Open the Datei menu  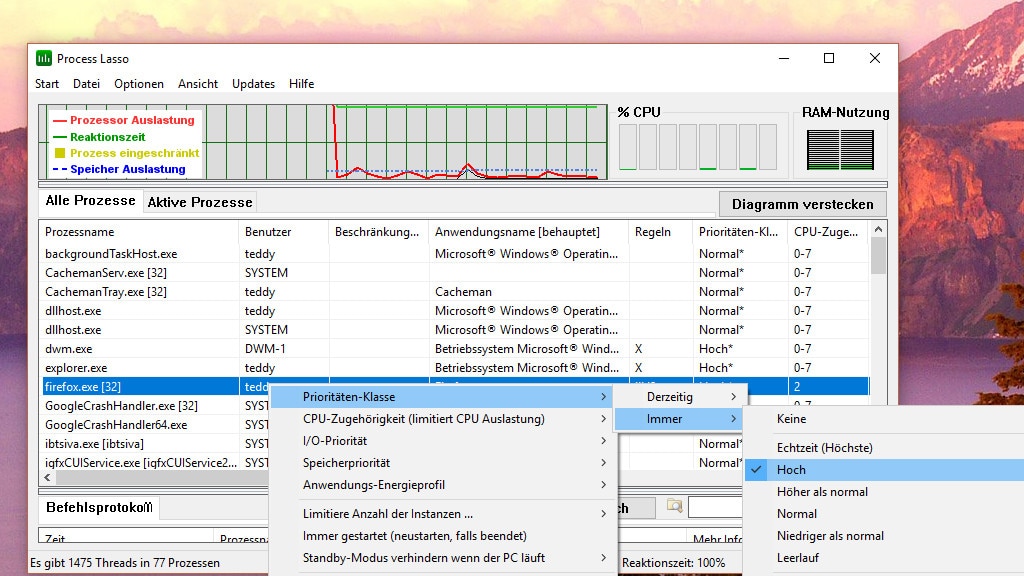point(86,84)
